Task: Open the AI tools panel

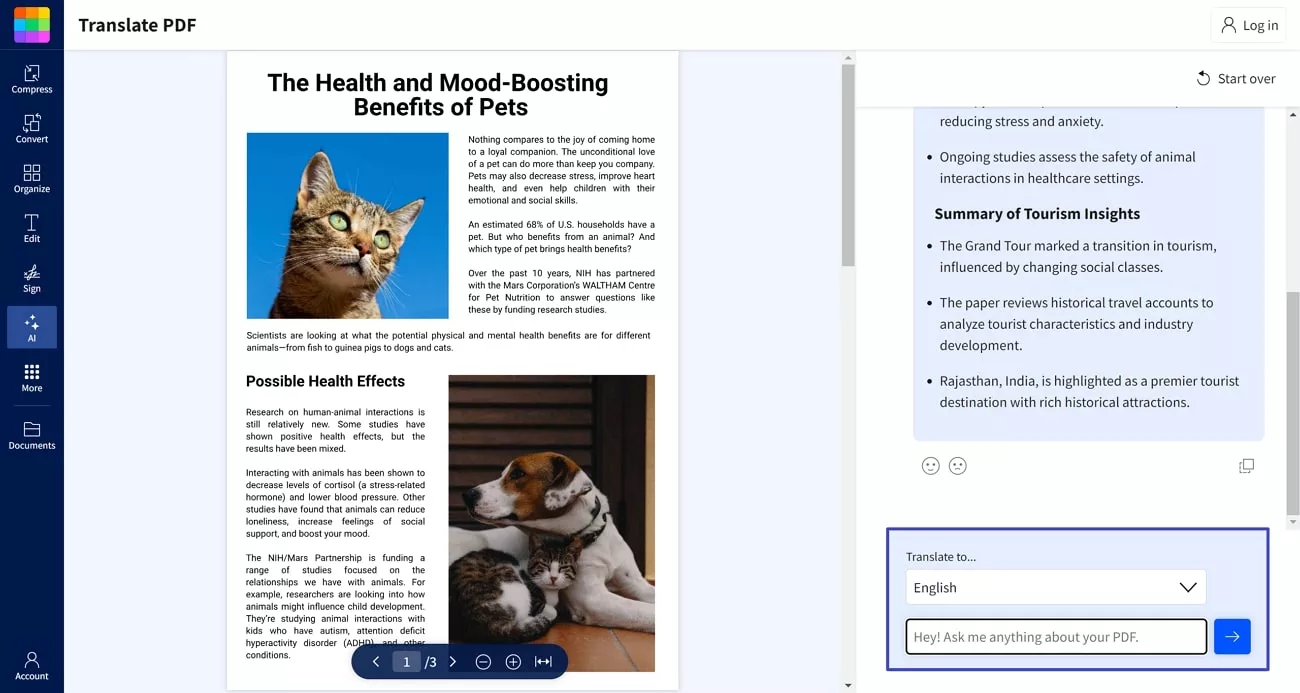Action: [x=32, y=327]
